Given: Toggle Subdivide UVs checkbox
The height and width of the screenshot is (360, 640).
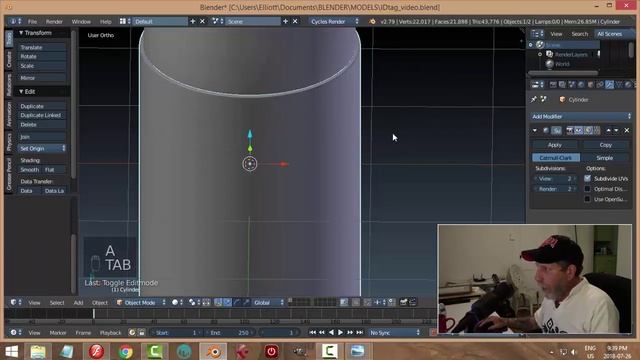Looking at the screenshot, I should pyautogui.click(x=587, y=178).
